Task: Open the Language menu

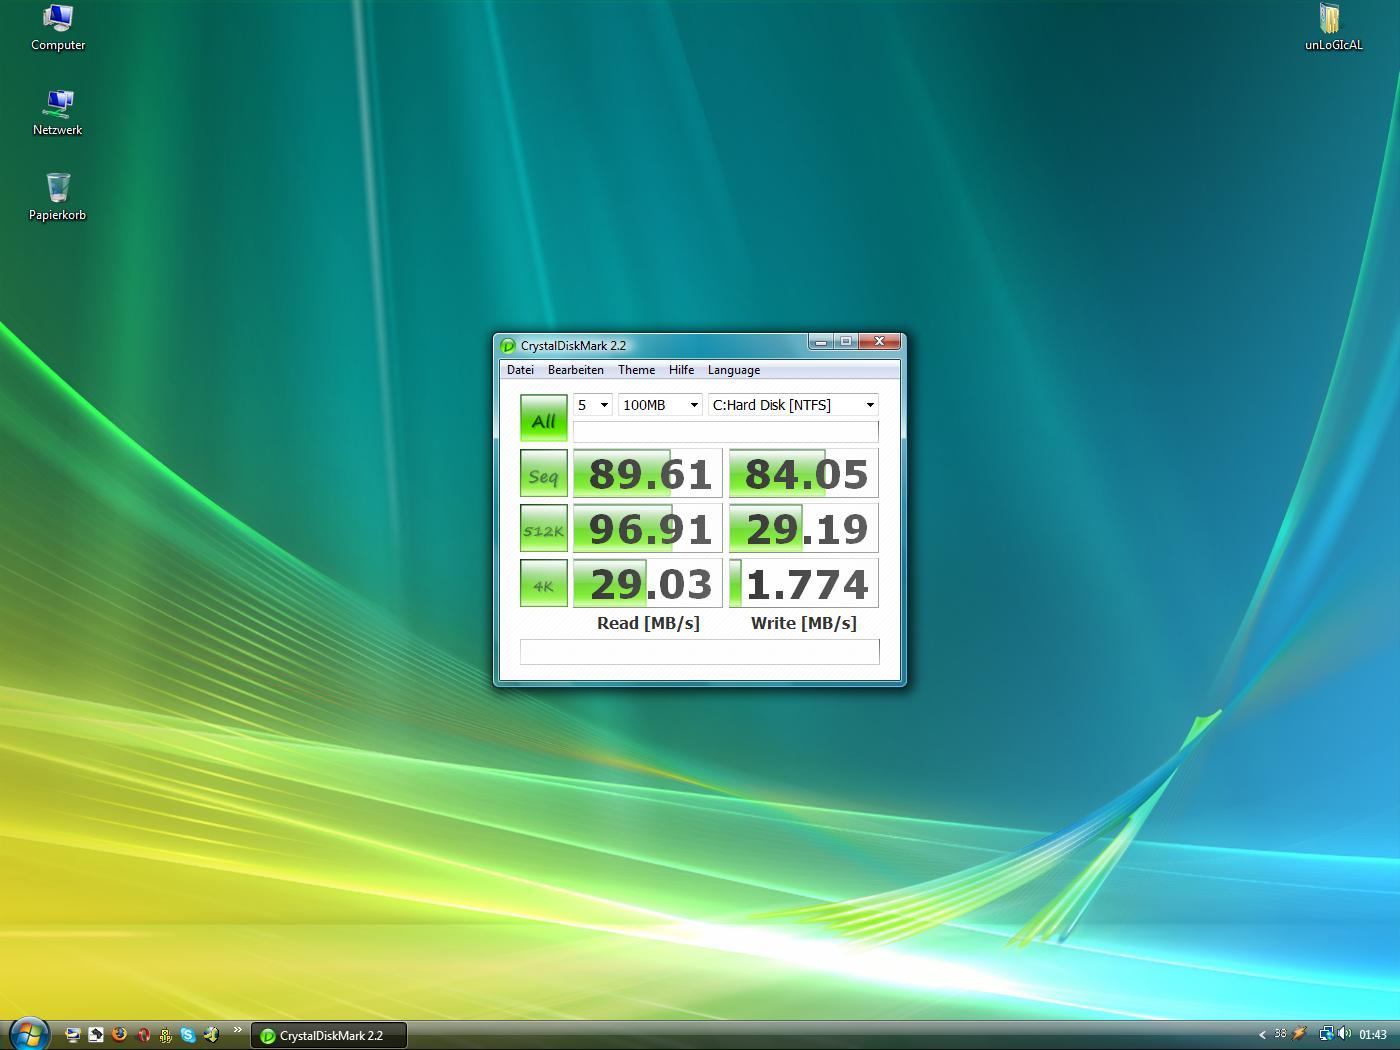Action: click(734, 370)
